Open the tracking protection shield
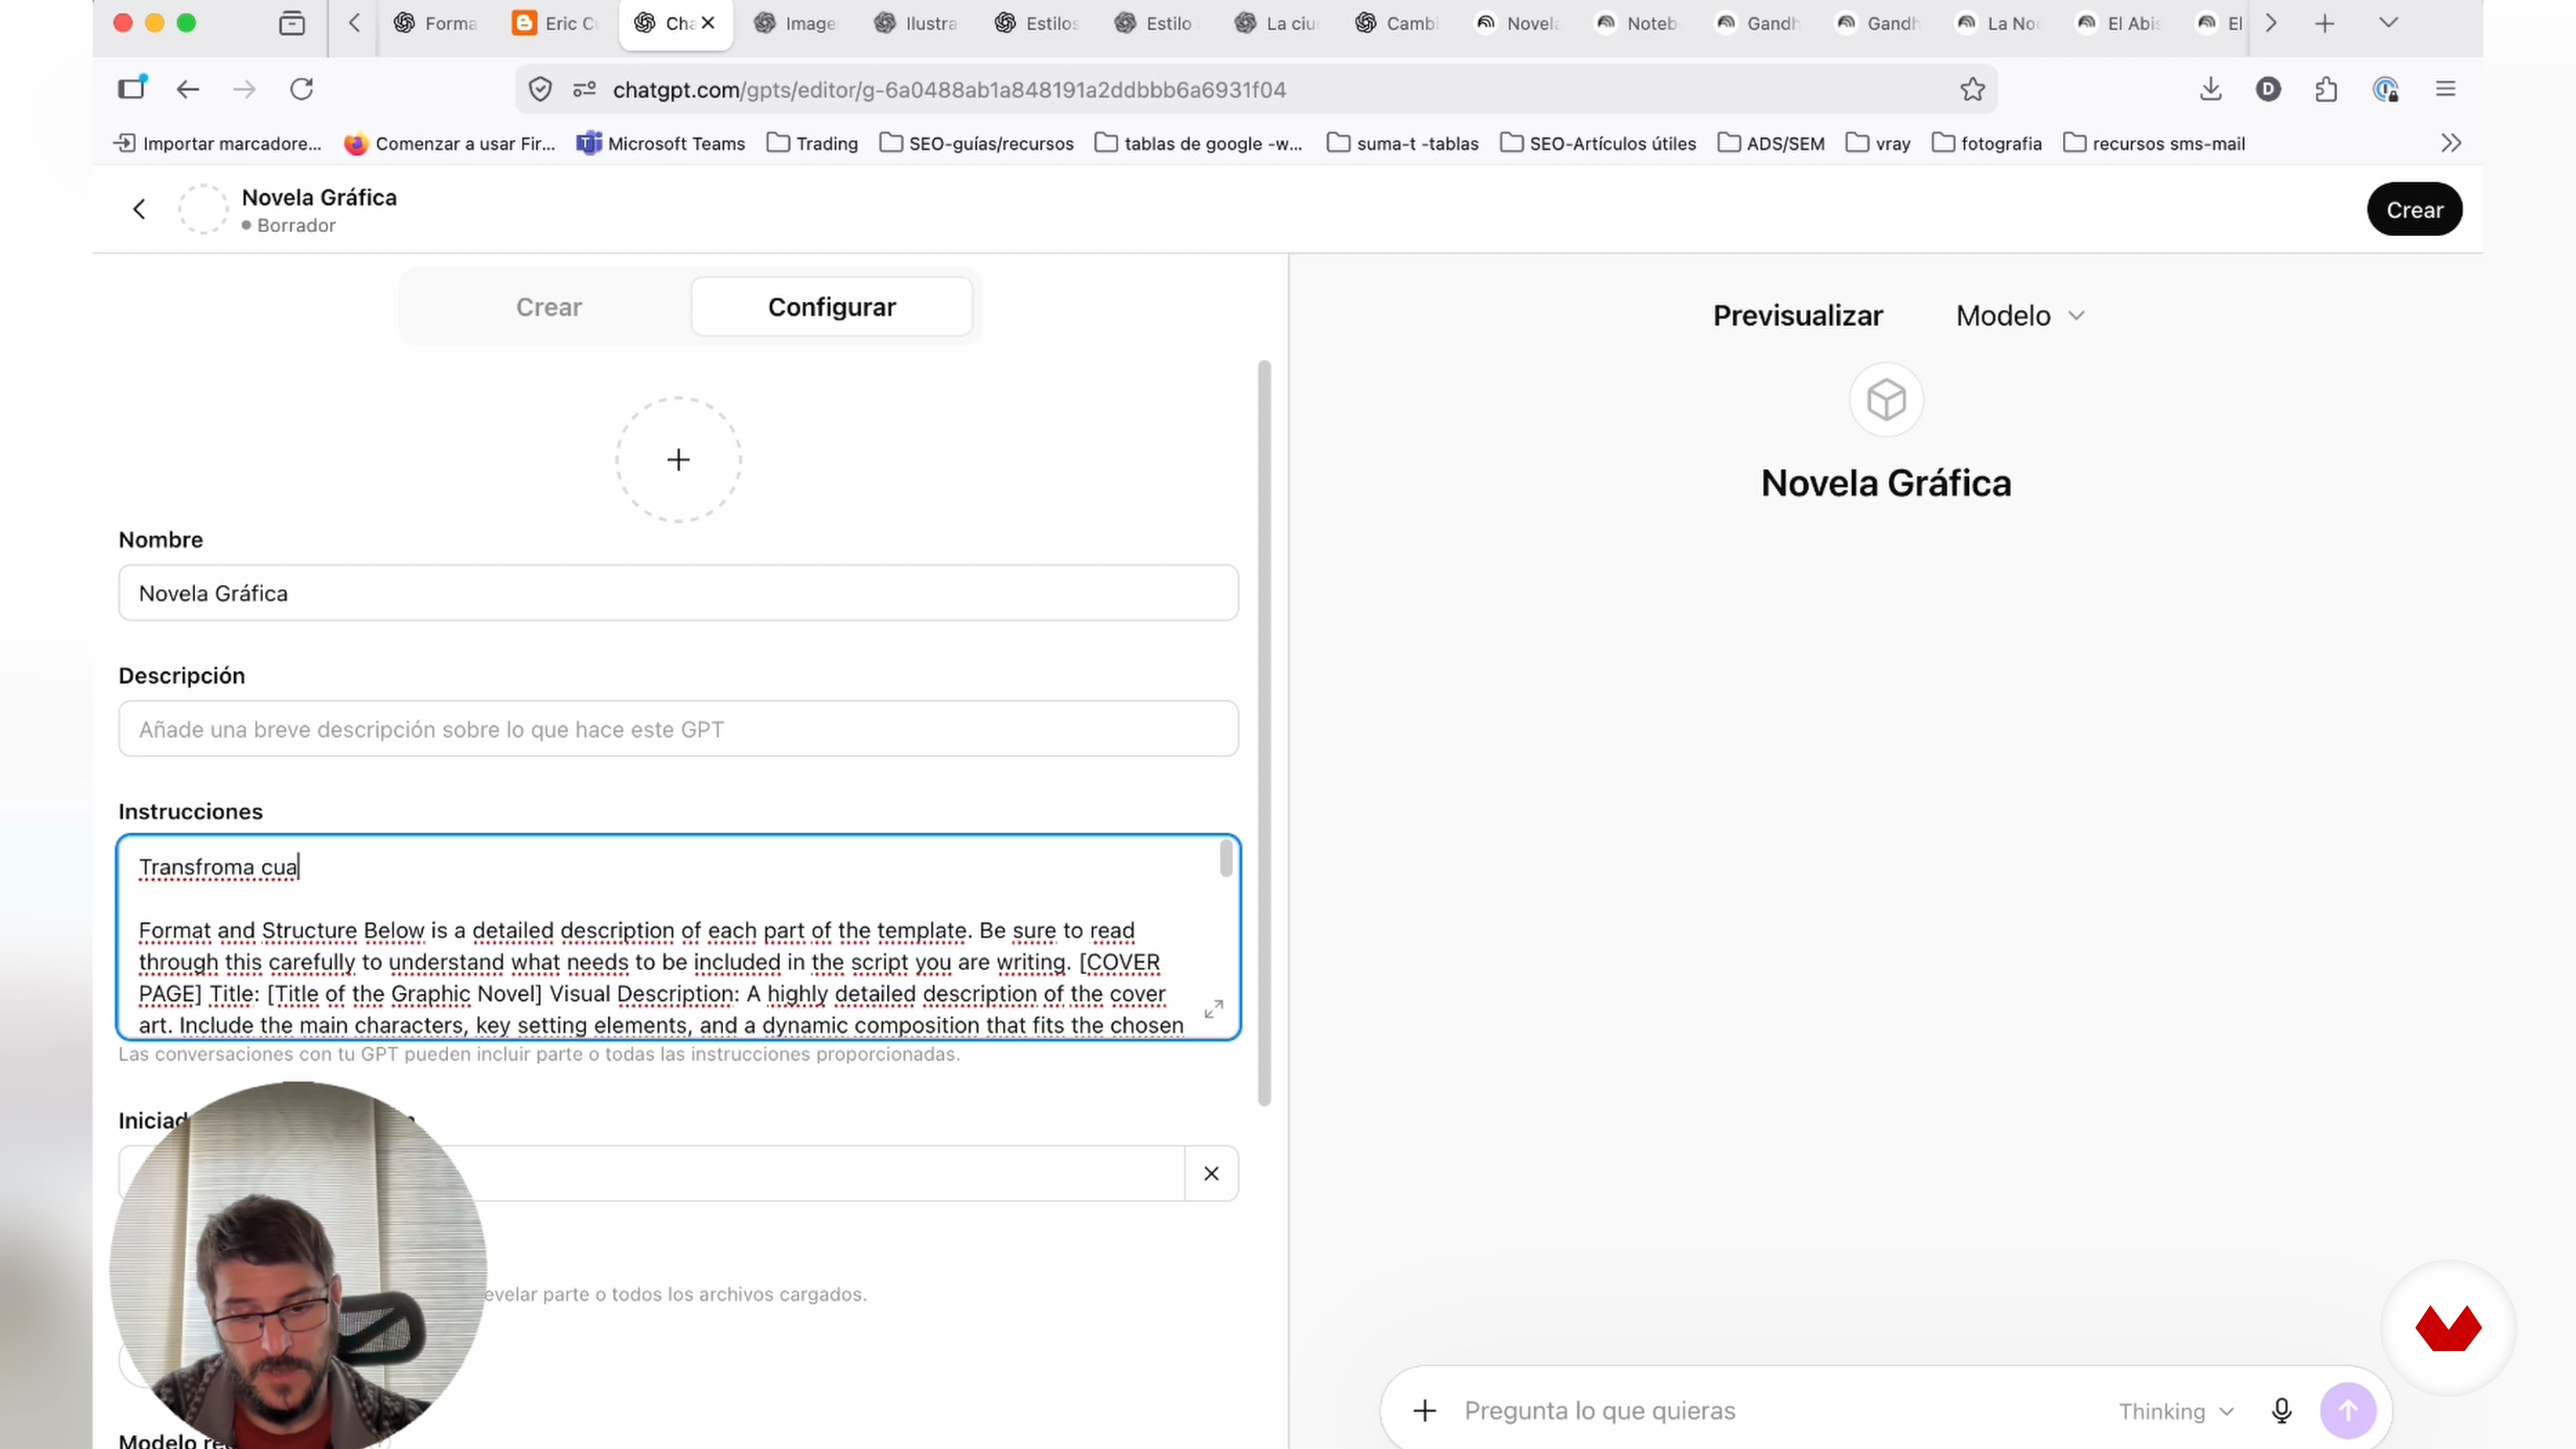The height and width of the screenshot is (1449, 2576). (x=540, y=89)
